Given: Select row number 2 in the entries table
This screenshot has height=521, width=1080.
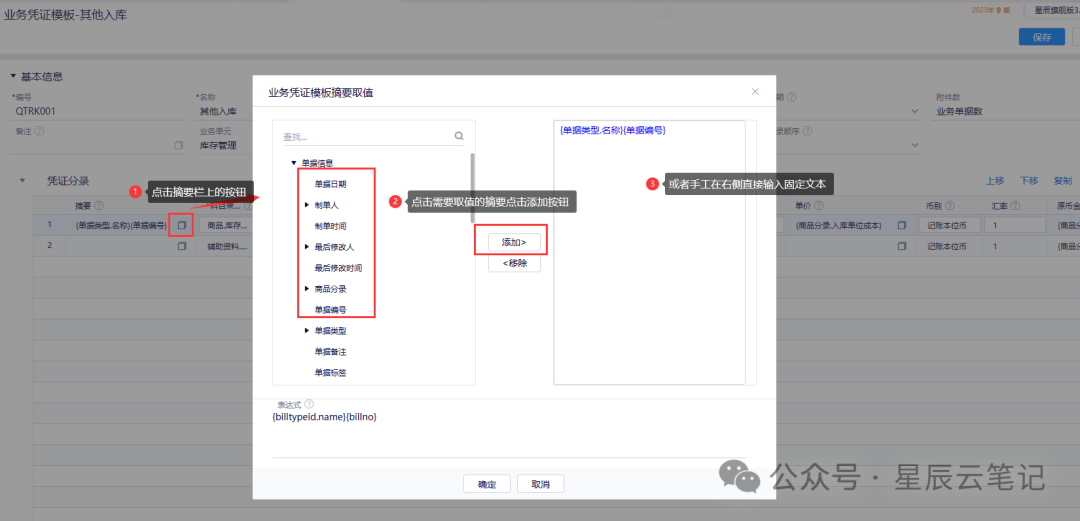Looking at the screenshot, I should click(49, 246).
